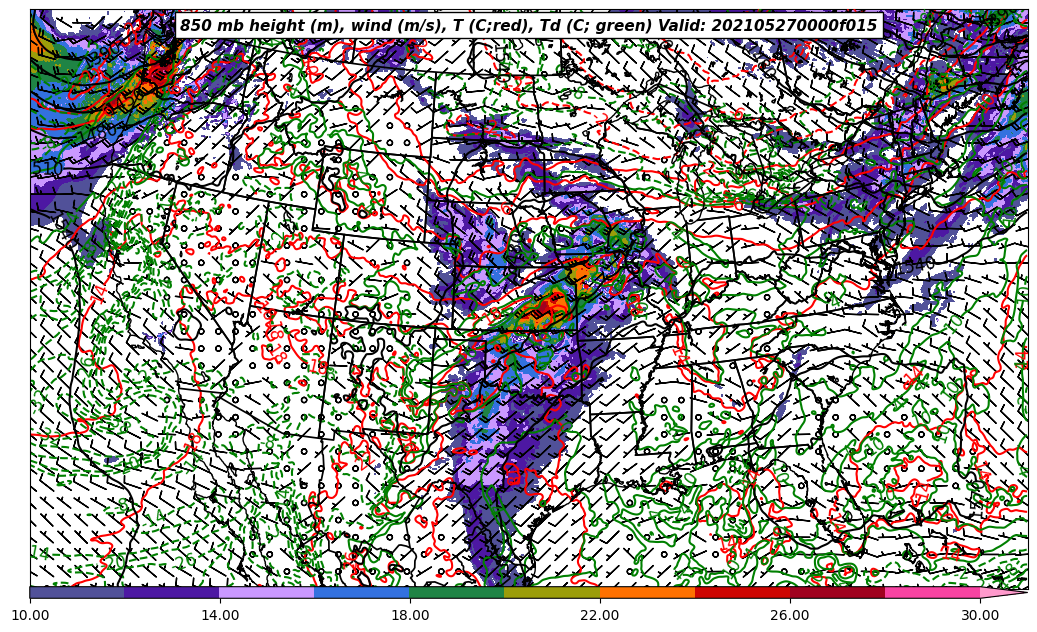Click the 30.00 colorbar tick label

coord(980,615)
